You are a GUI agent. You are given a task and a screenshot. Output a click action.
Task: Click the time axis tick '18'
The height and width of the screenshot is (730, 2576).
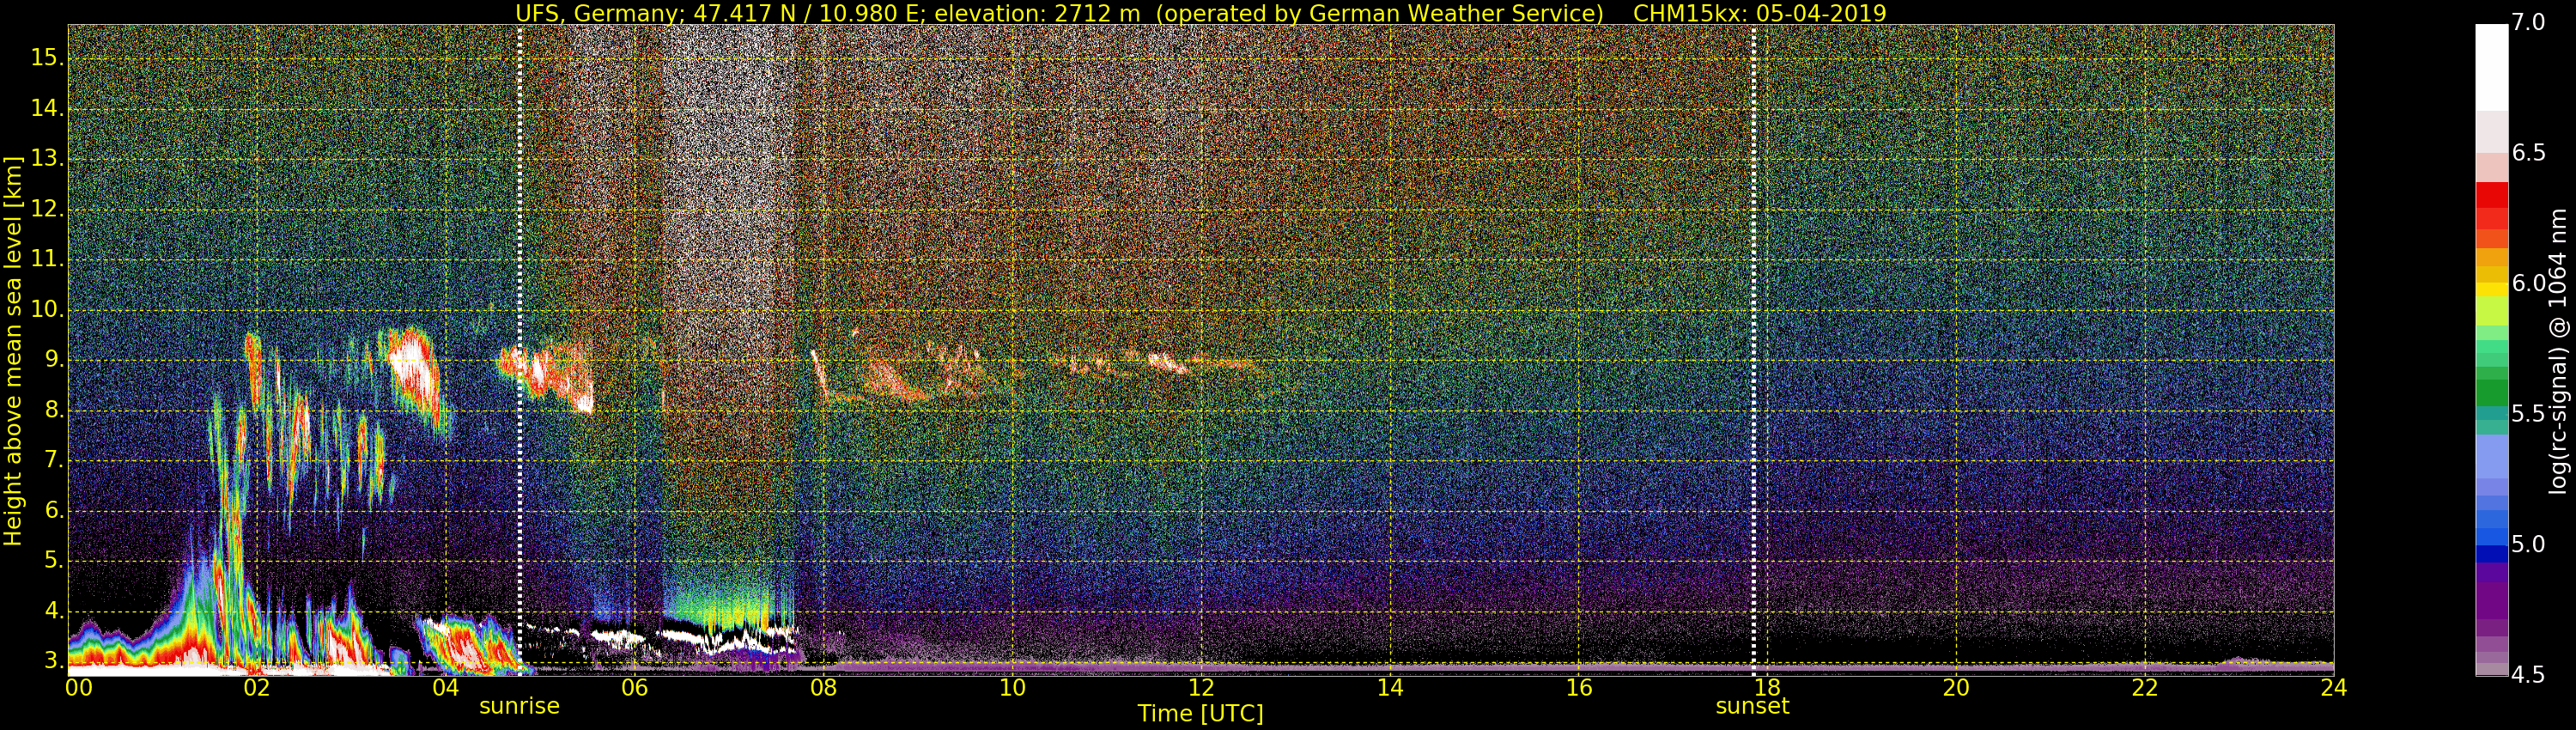pos(1767,688)
